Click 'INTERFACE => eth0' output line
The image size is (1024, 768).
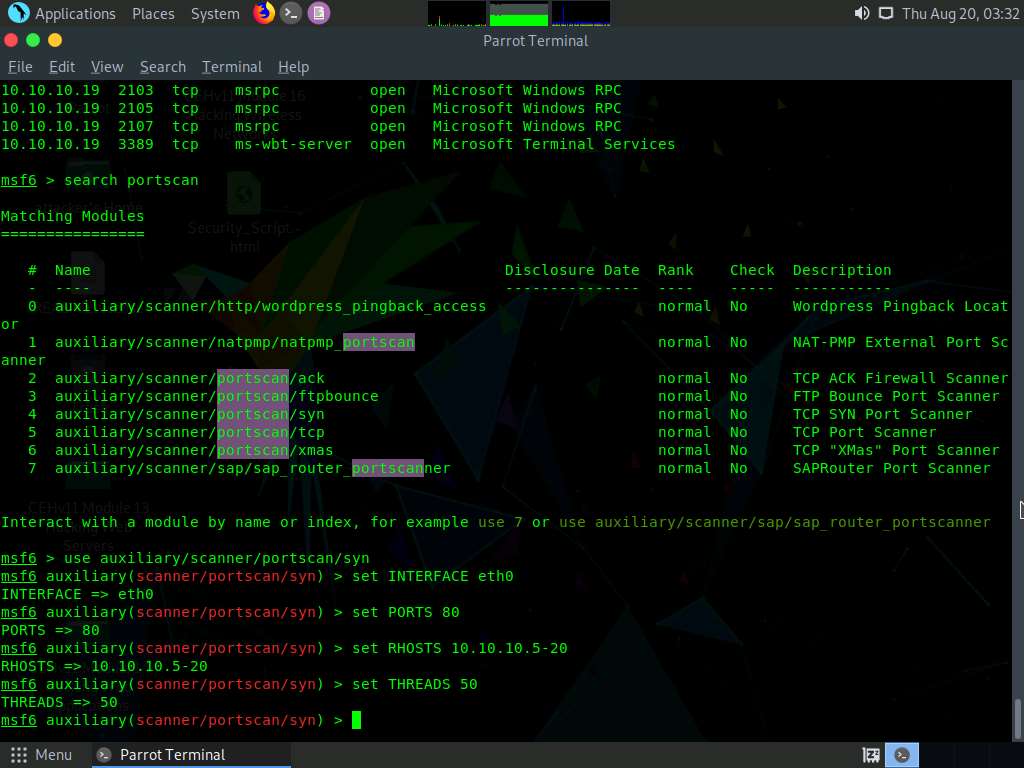(77, 594)
